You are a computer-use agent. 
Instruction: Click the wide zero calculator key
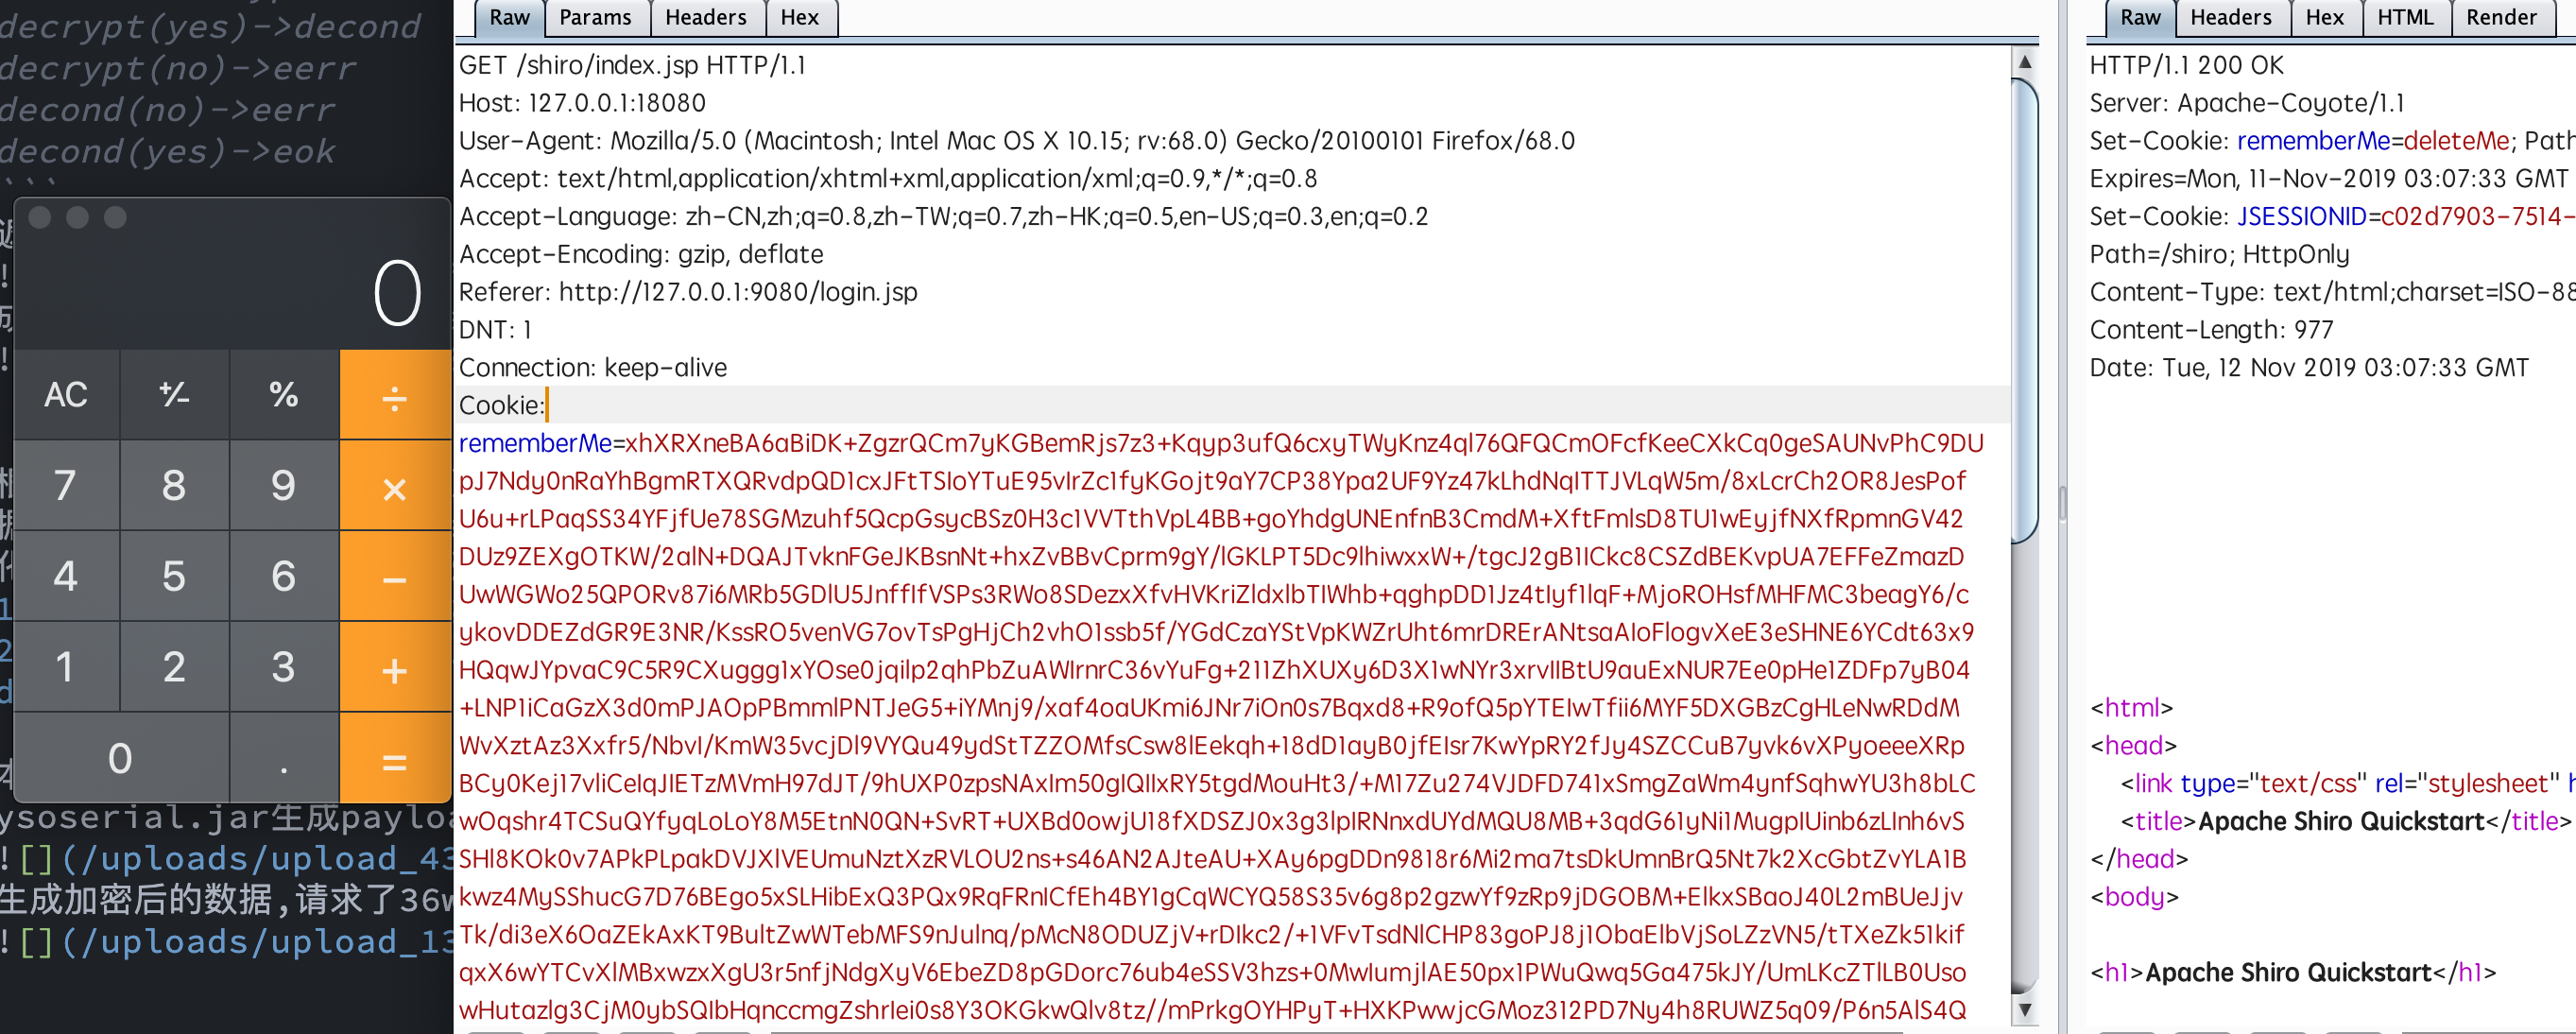coord(121,759)
